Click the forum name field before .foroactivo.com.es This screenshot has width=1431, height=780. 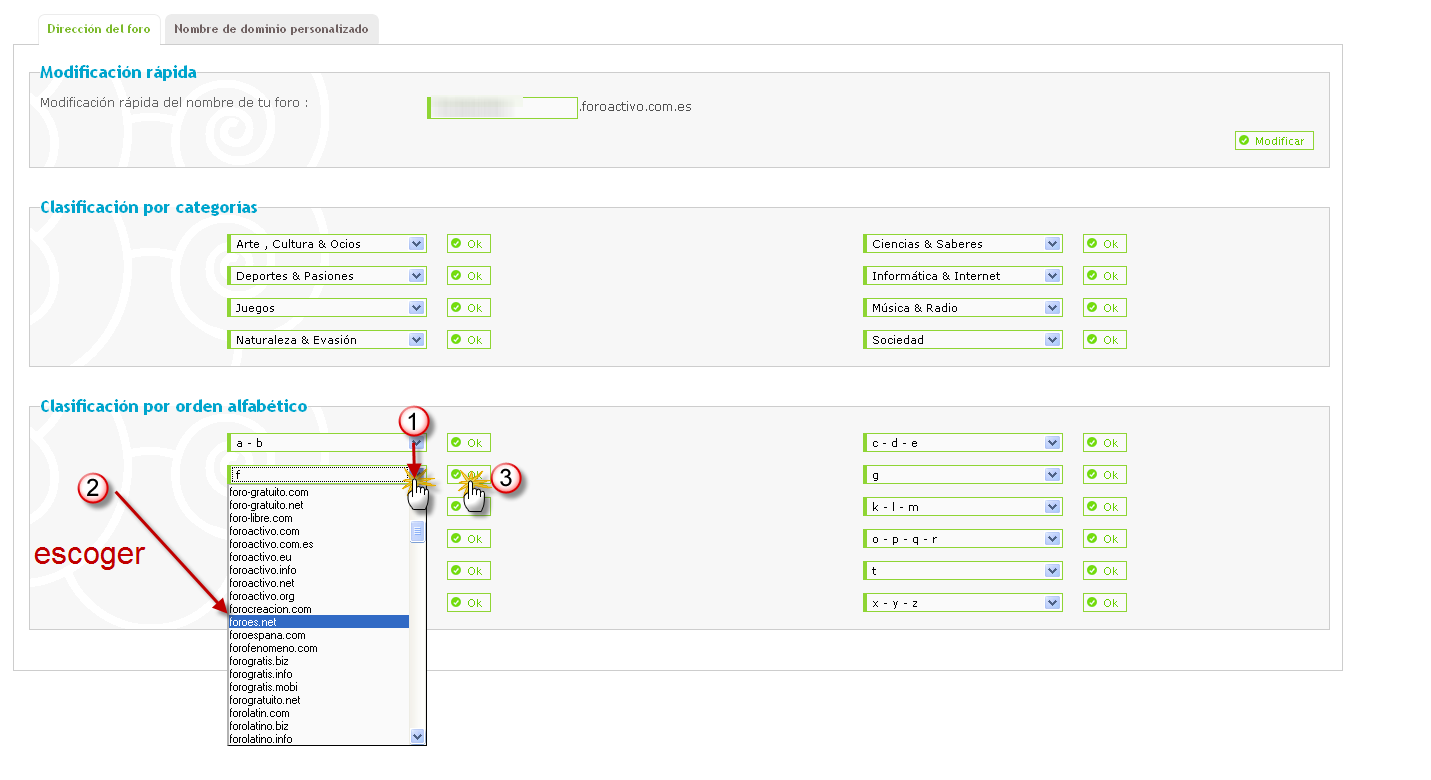pos(502,107)
